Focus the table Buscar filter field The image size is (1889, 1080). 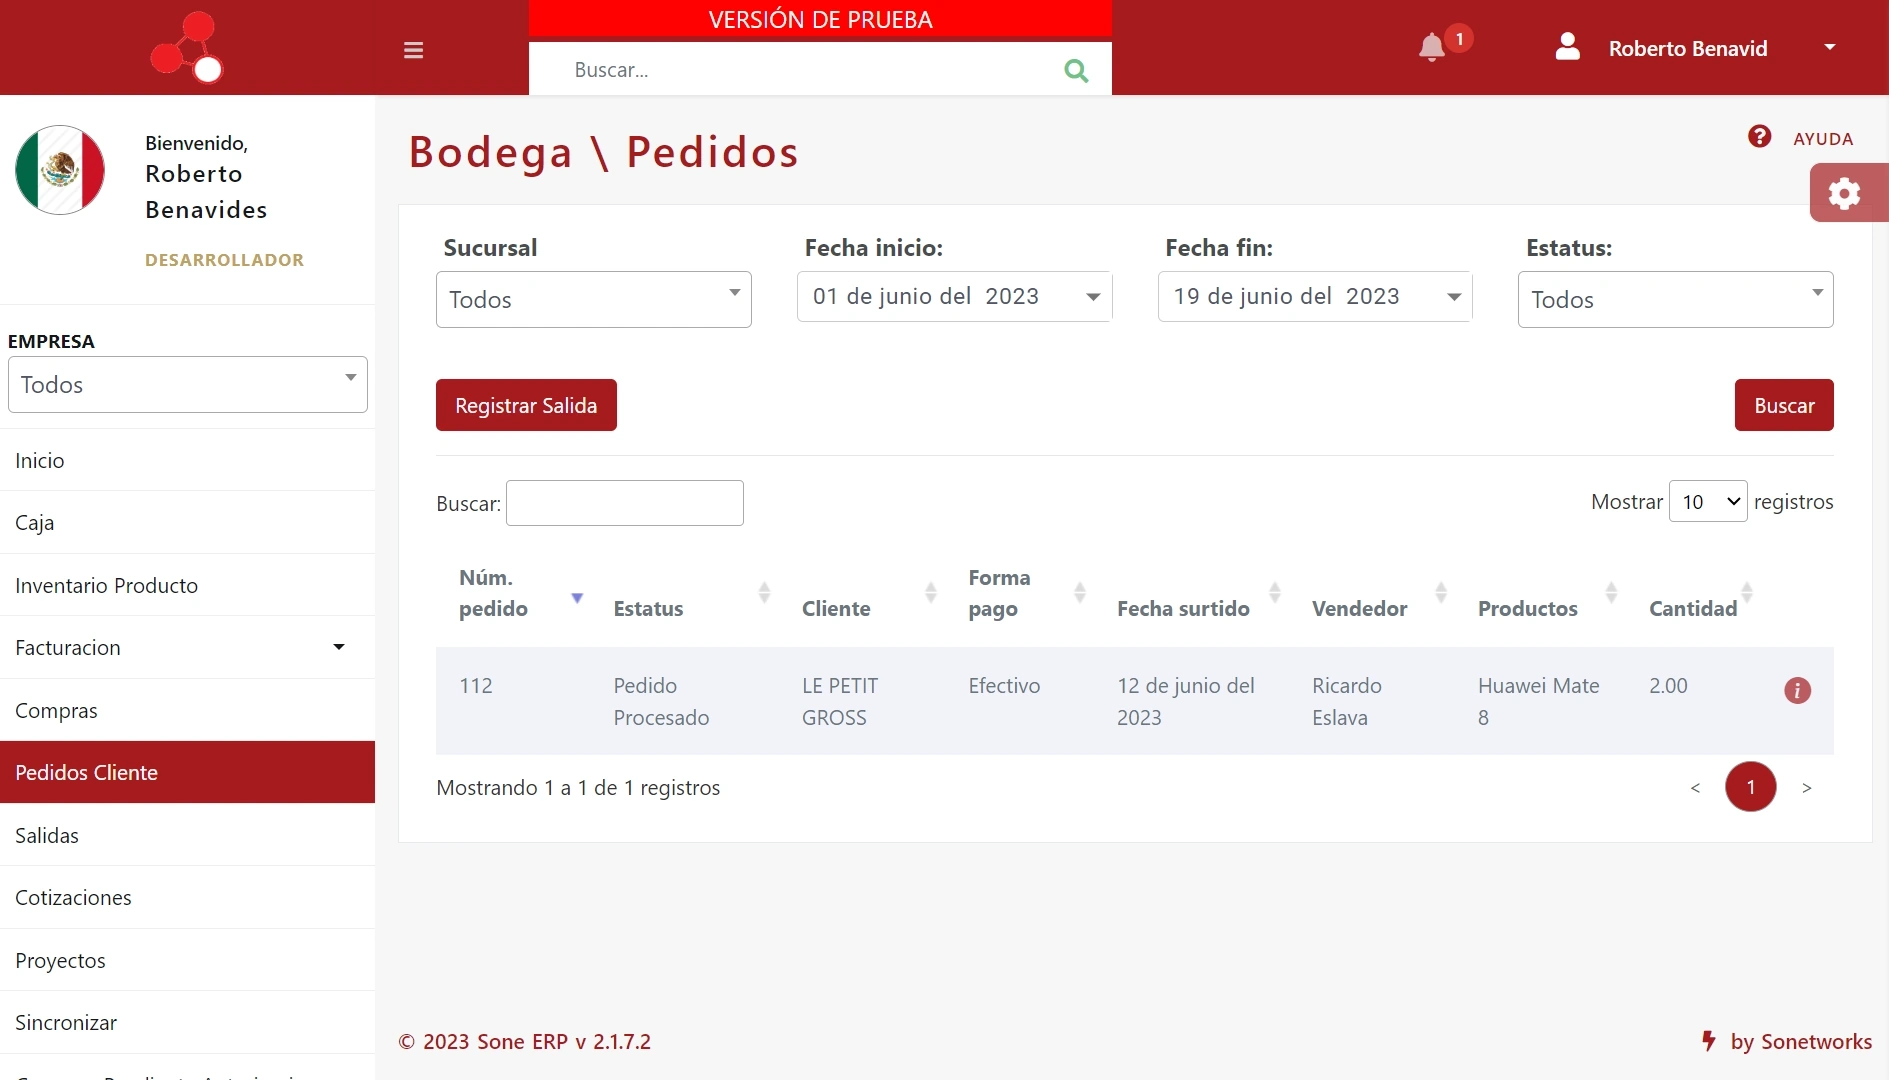[x=625, y=503]
